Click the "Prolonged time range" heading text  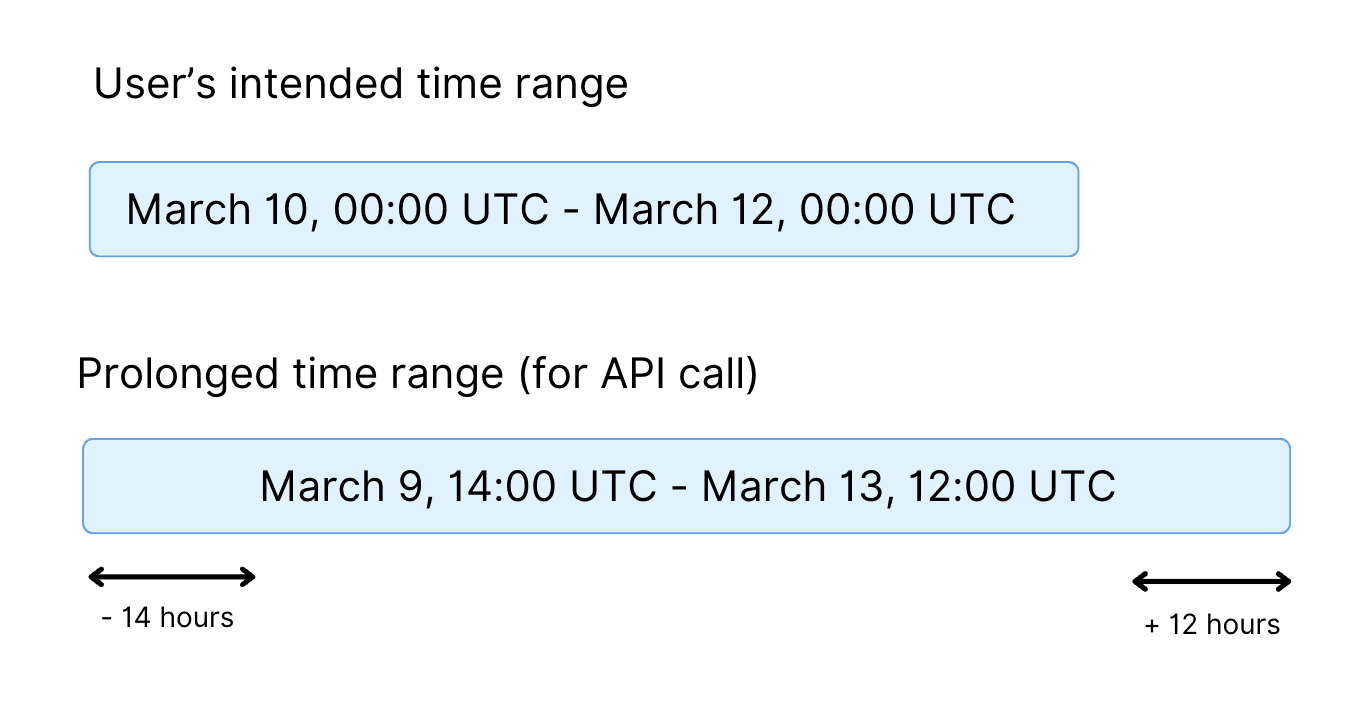tap(290, 374)
